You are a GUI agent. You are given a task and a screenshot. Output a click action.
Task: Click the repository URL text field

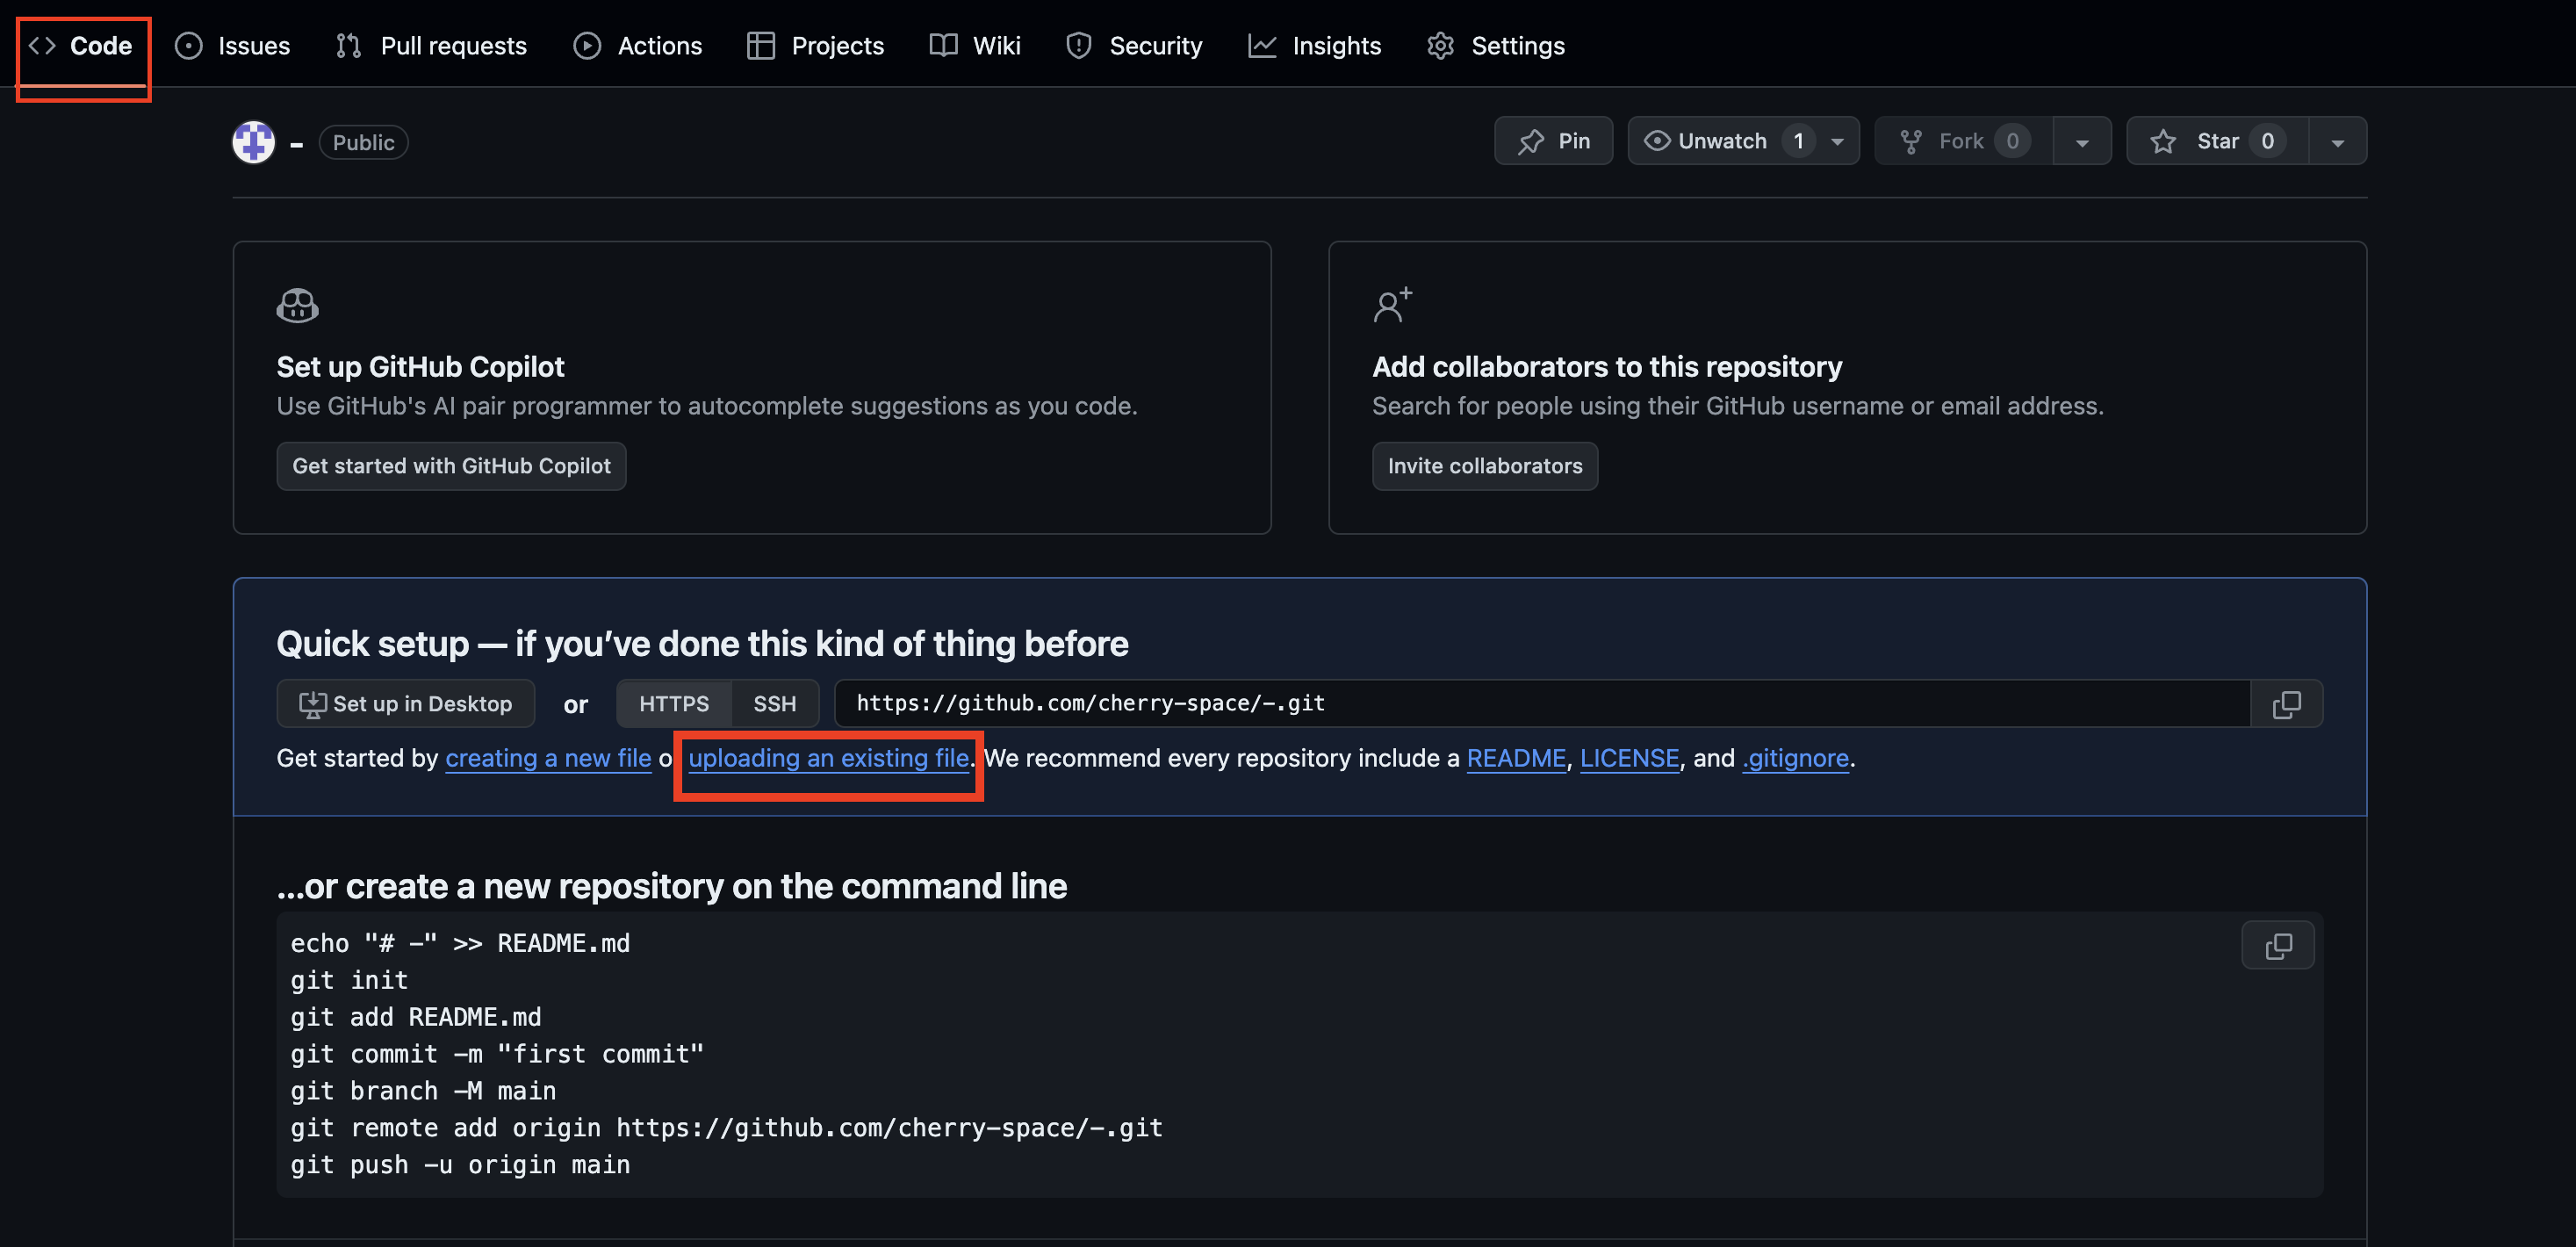click(1540, 704)
